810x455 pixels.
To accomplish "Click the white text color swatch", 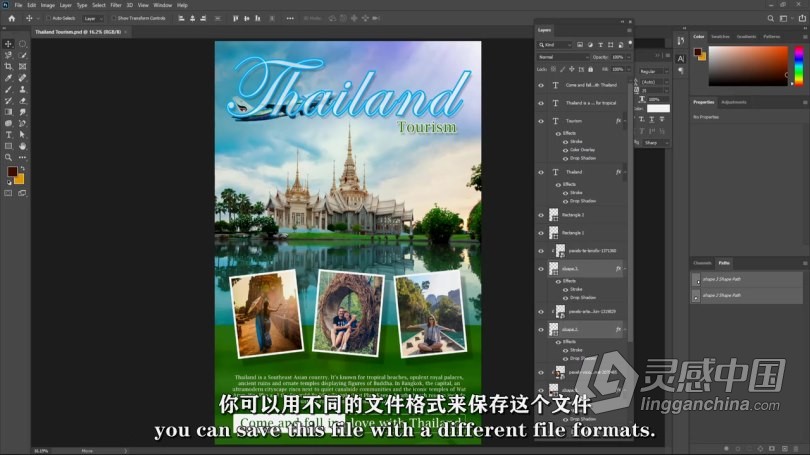I will 658,108.
